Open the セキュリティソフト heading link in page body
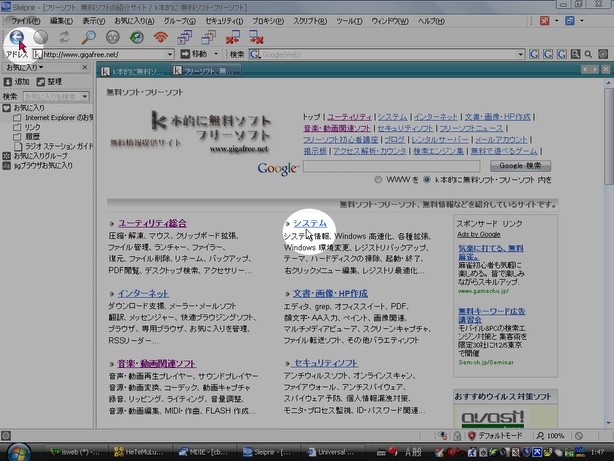614x461 pixels. [325, 363]
